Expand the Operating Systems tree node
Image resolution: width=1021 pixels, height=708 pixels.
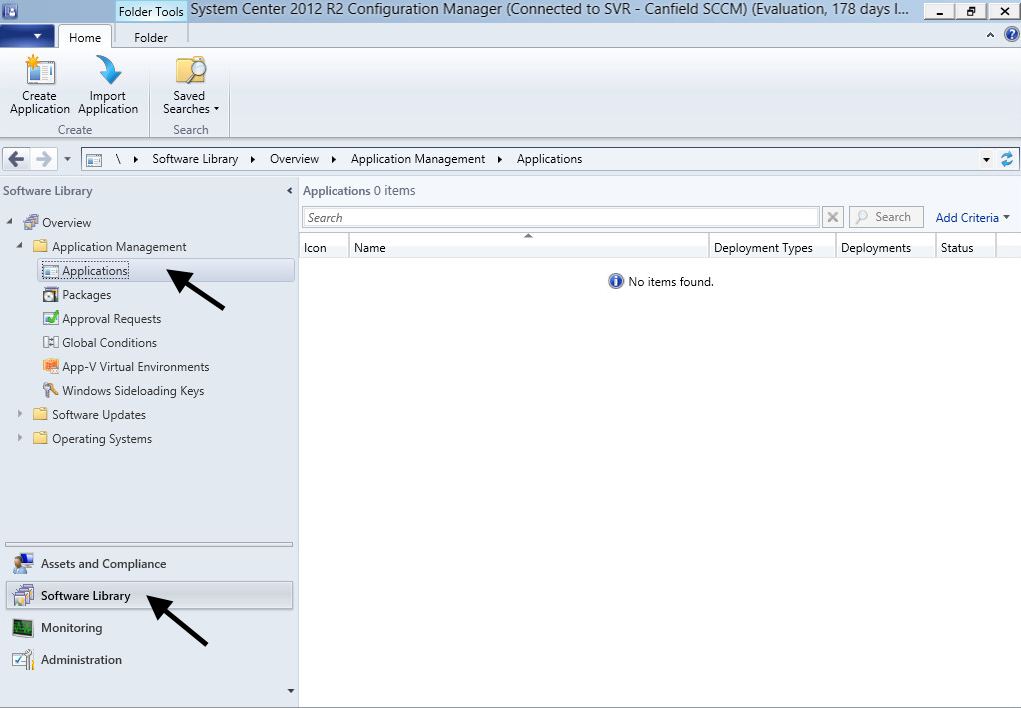(x=20, y=438)
